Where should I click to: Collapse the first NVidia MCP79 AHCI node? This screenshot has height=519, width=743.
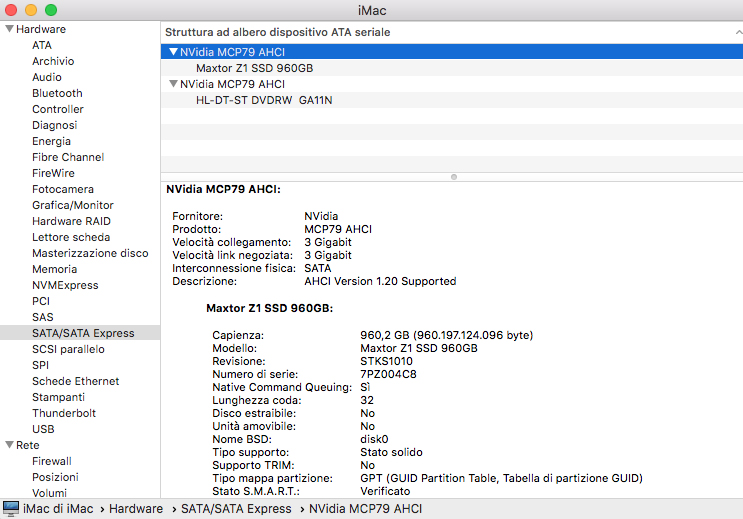click(173, 52)
